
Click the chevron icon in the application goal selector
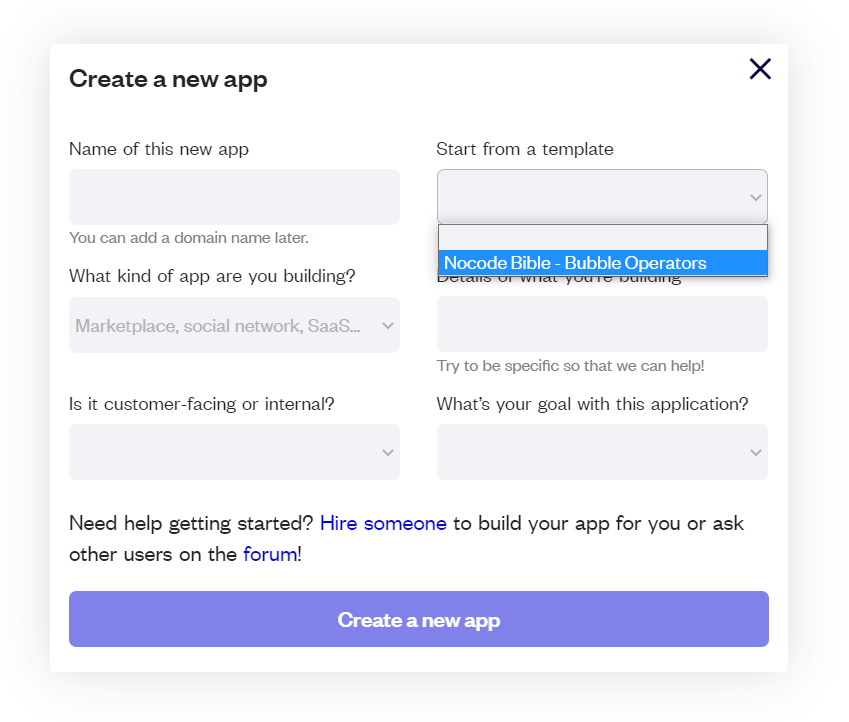755,452
